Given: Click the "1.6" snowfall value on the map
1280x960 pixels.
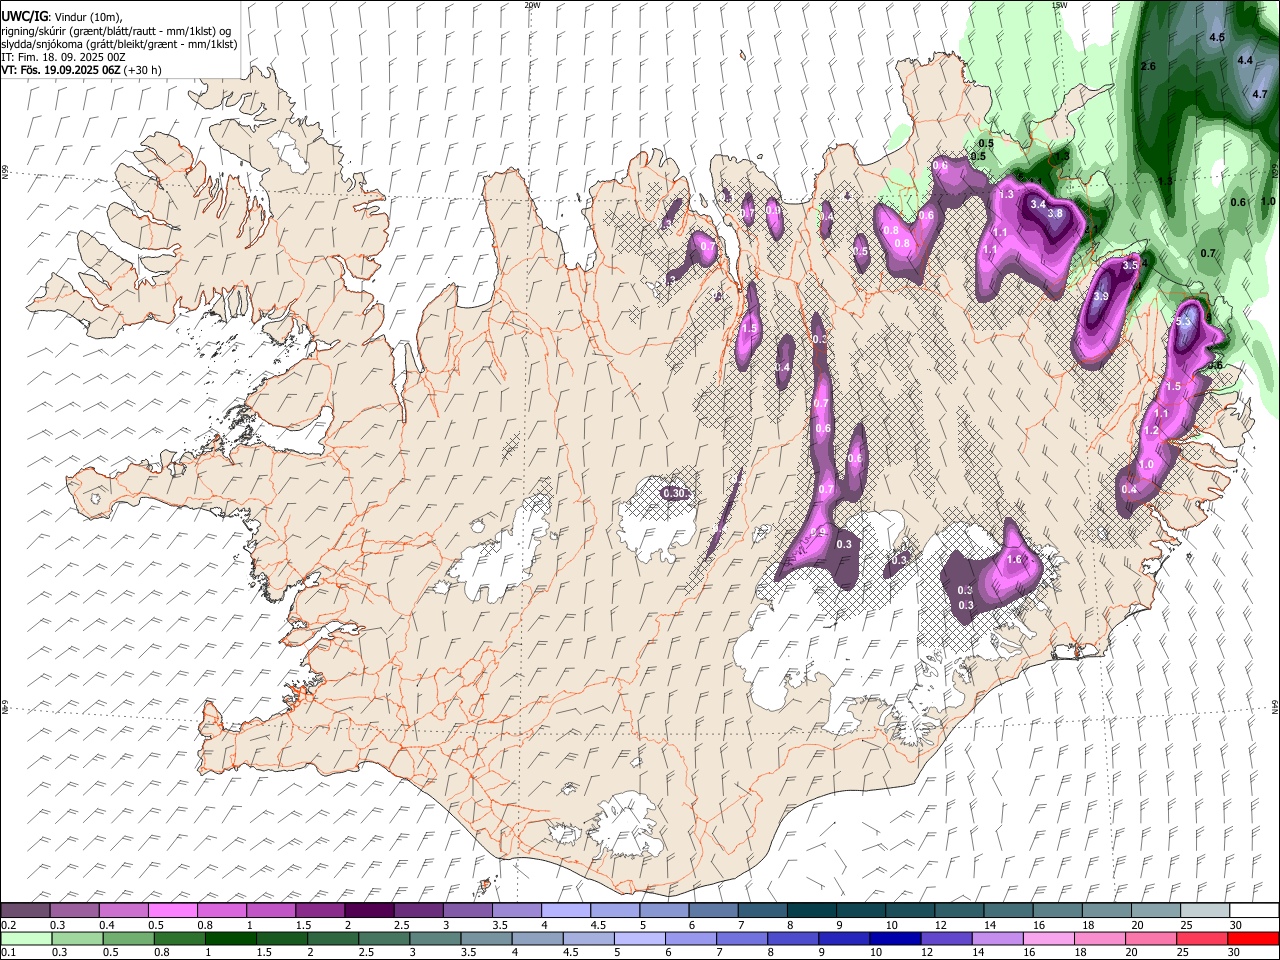Looking at the screenshot, I should click(1015, 559).
